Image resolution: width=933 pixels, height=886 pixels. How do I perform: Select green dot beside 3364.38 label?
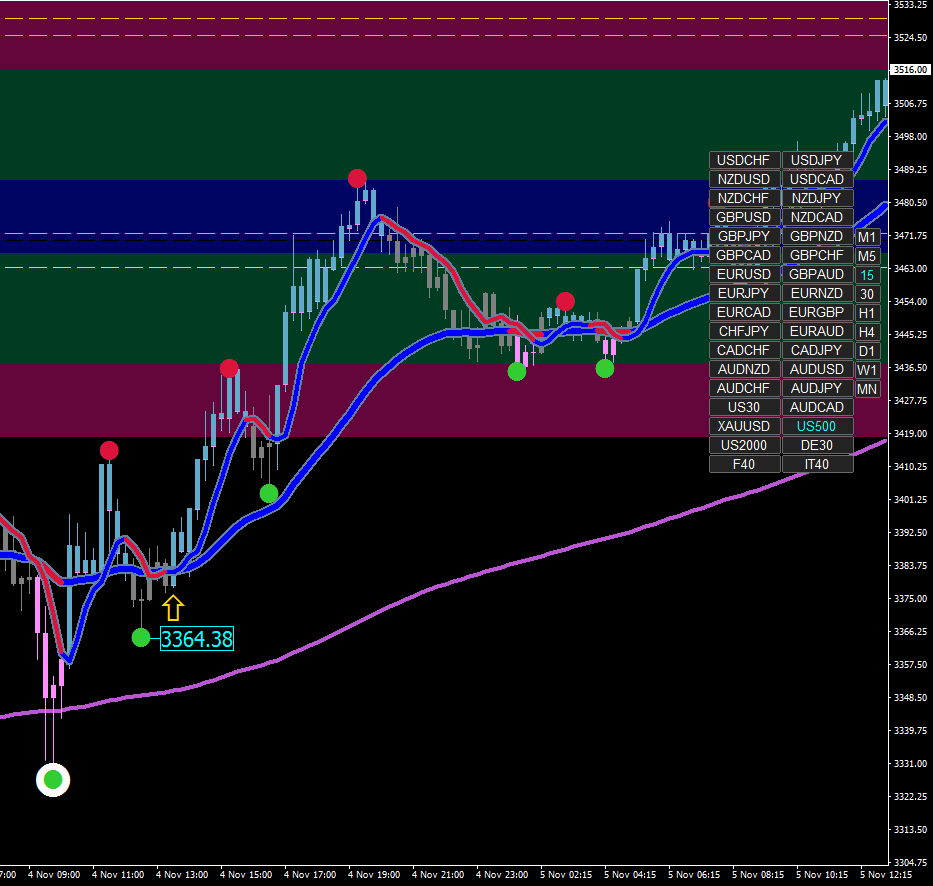point(141,638)
